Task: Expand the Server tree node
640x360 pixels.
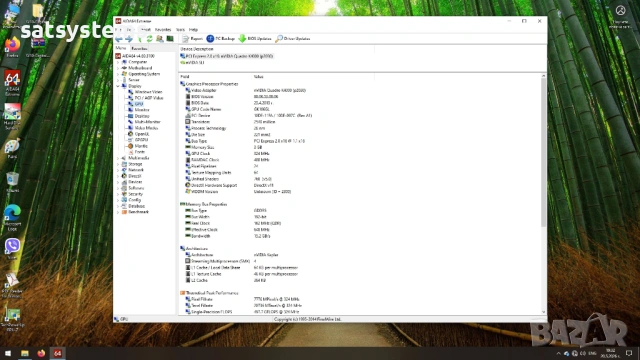Action: [118, 80]
